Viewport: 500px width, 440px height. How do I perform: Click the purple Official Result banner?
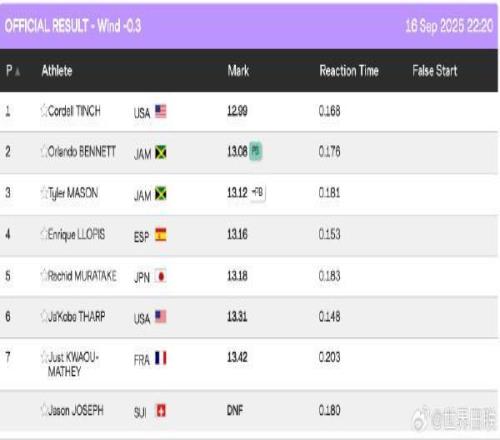[x=249, y=26]
